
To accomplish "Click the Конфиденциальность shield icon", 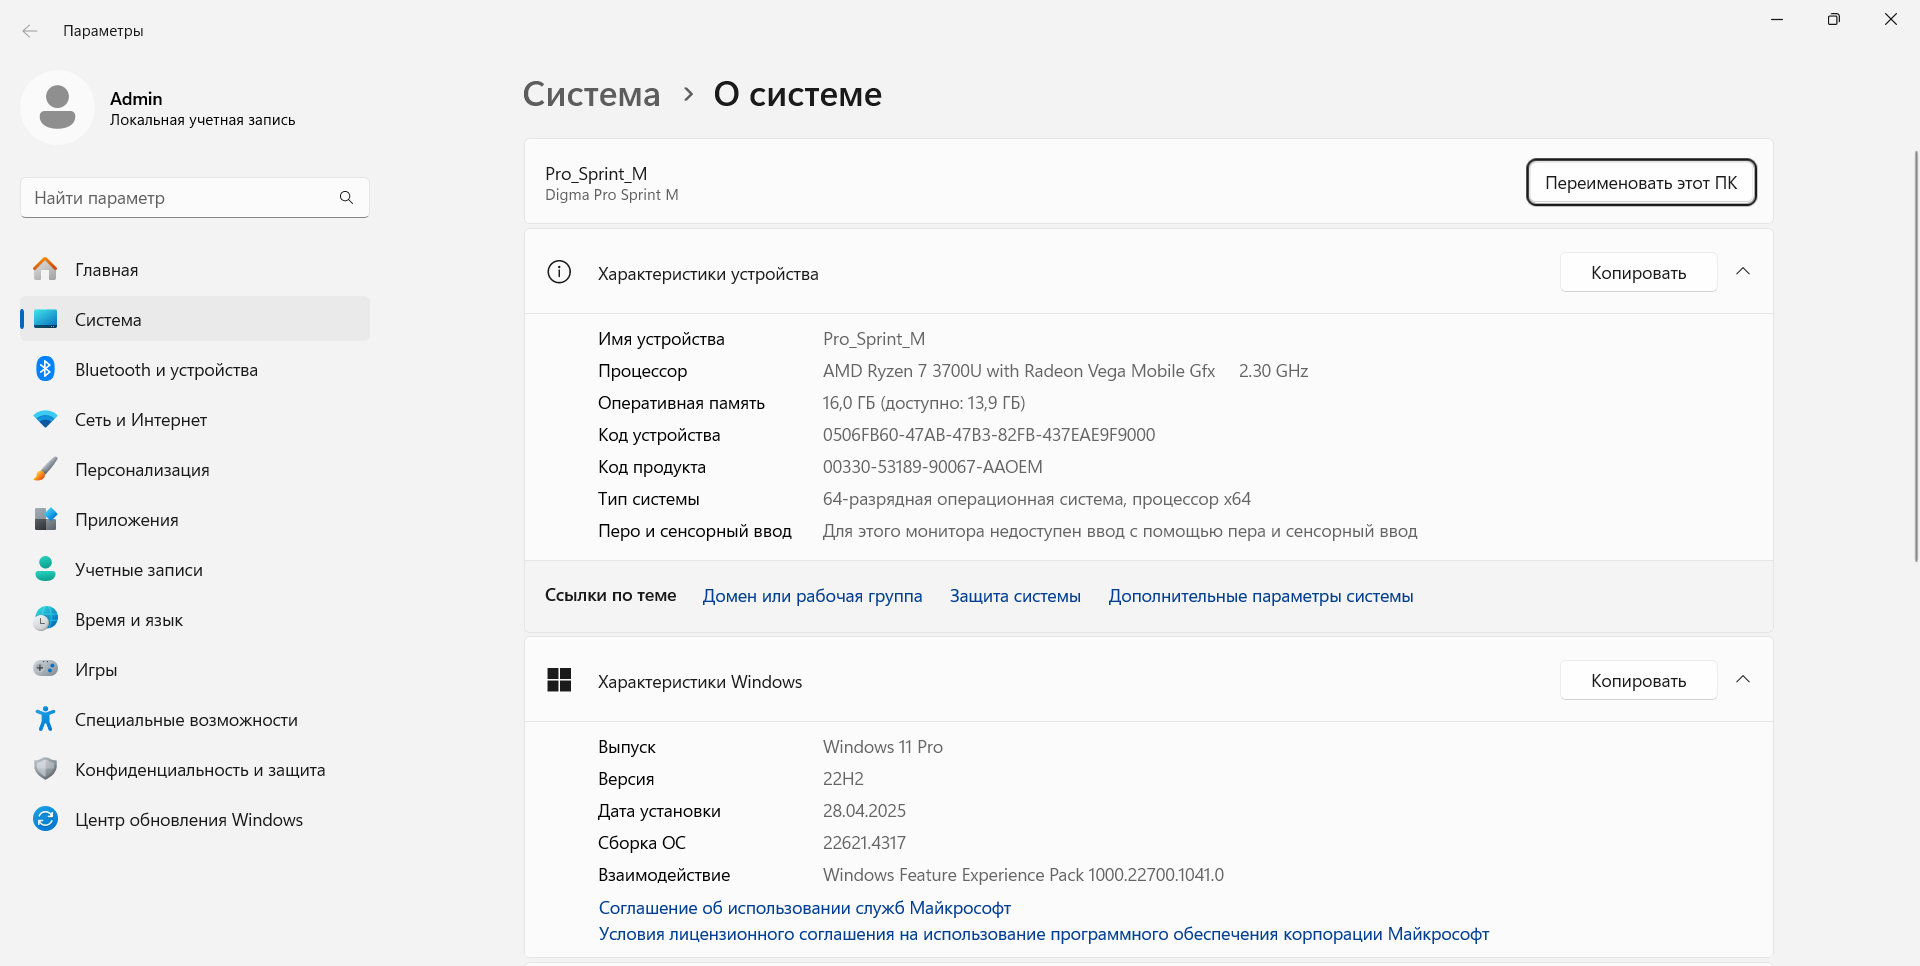I will (45, 769).
